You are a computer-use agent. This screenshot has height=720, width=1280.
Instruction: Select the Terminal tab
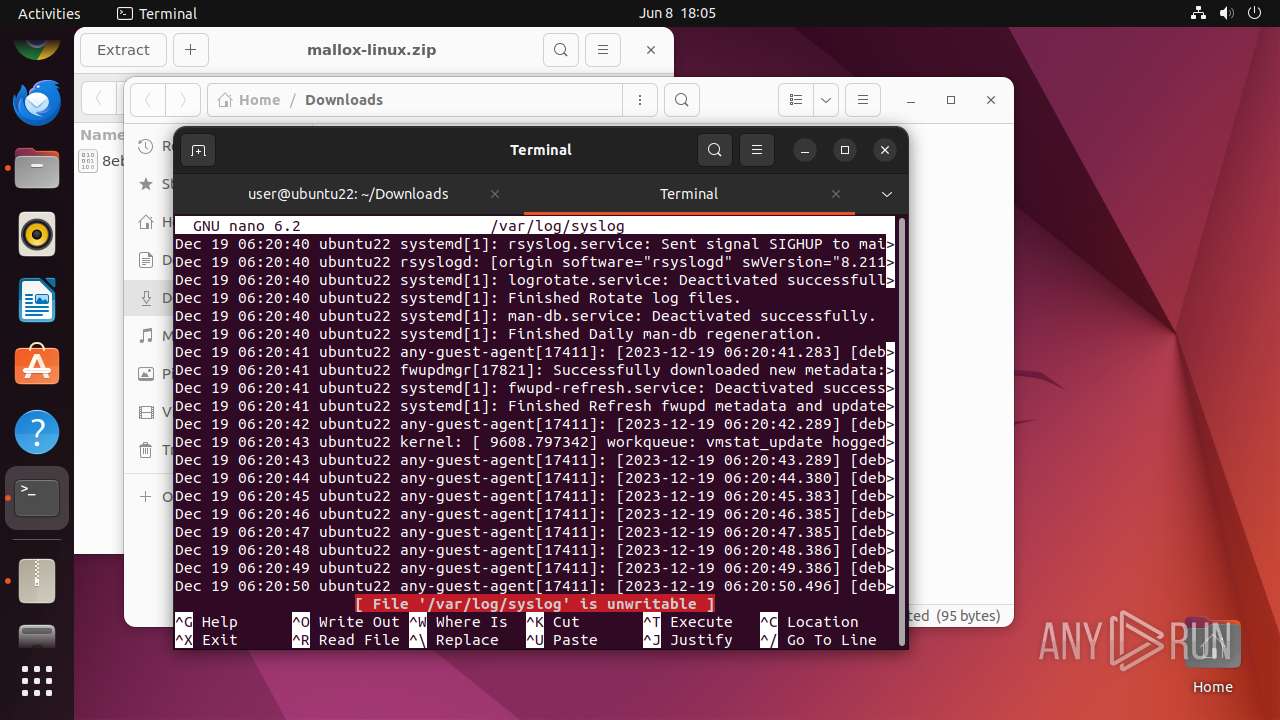pyautogui.click(x=689, y=194)
